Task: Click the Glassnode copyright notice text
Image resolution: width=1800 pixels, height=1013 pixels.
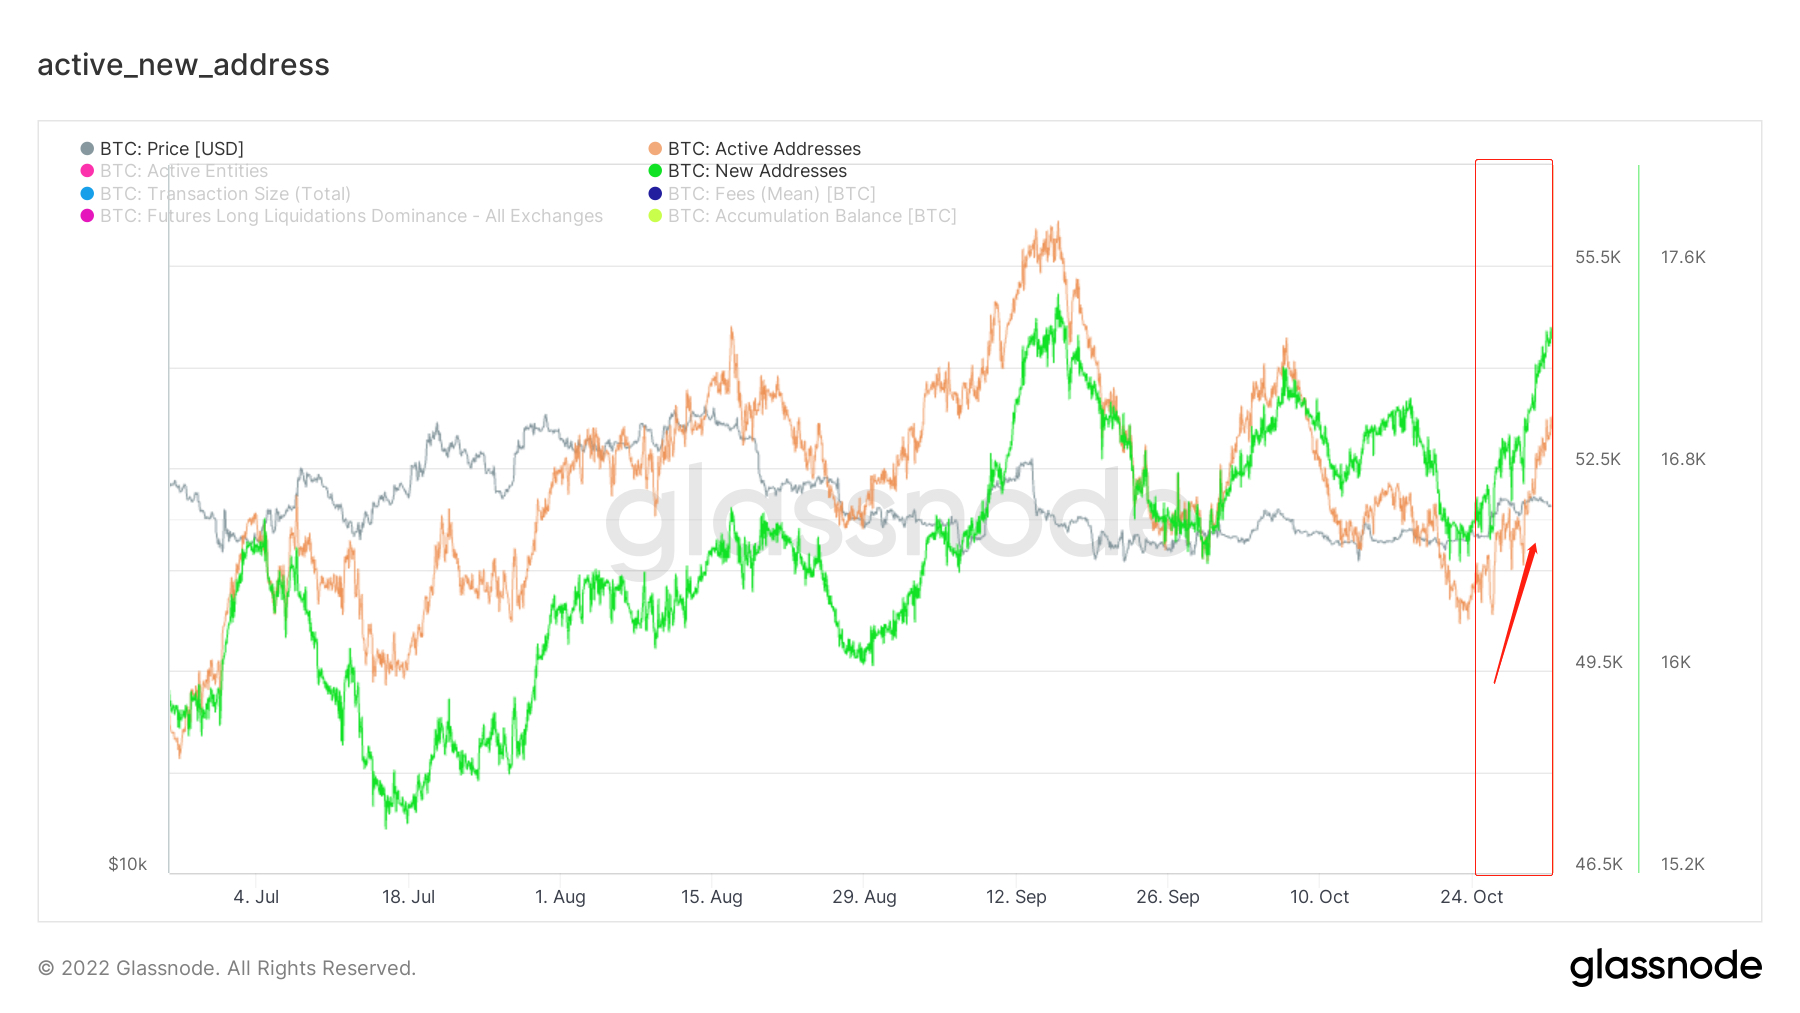Action: coord(227,968)
